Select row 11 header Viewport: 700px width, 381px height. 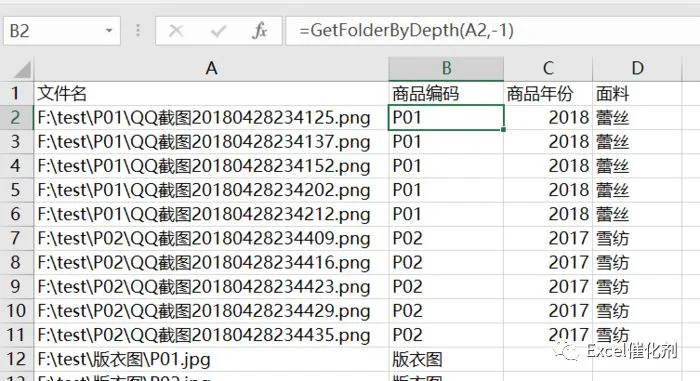(x=17, y=335)
